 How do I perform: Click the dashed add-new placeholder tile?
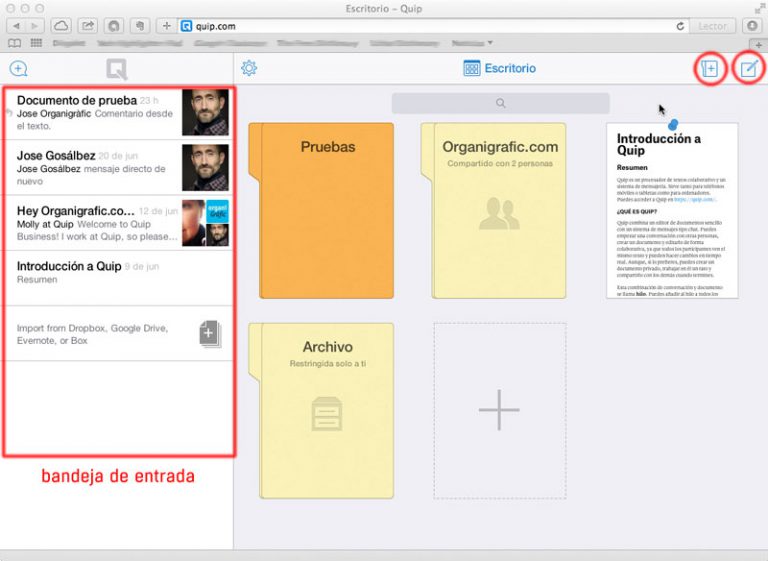(x=500, y=411)
